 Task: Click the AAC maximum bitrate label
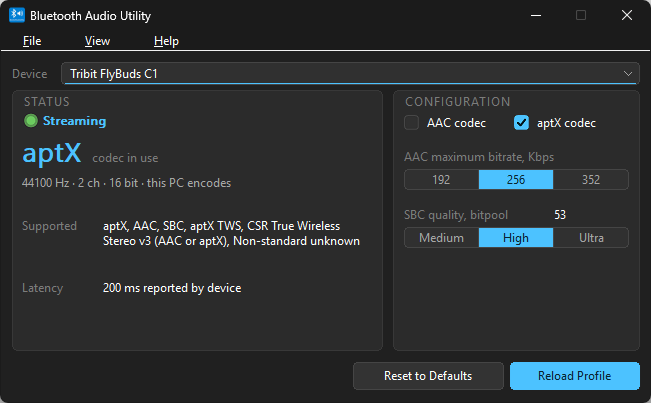tap(479, 157)
